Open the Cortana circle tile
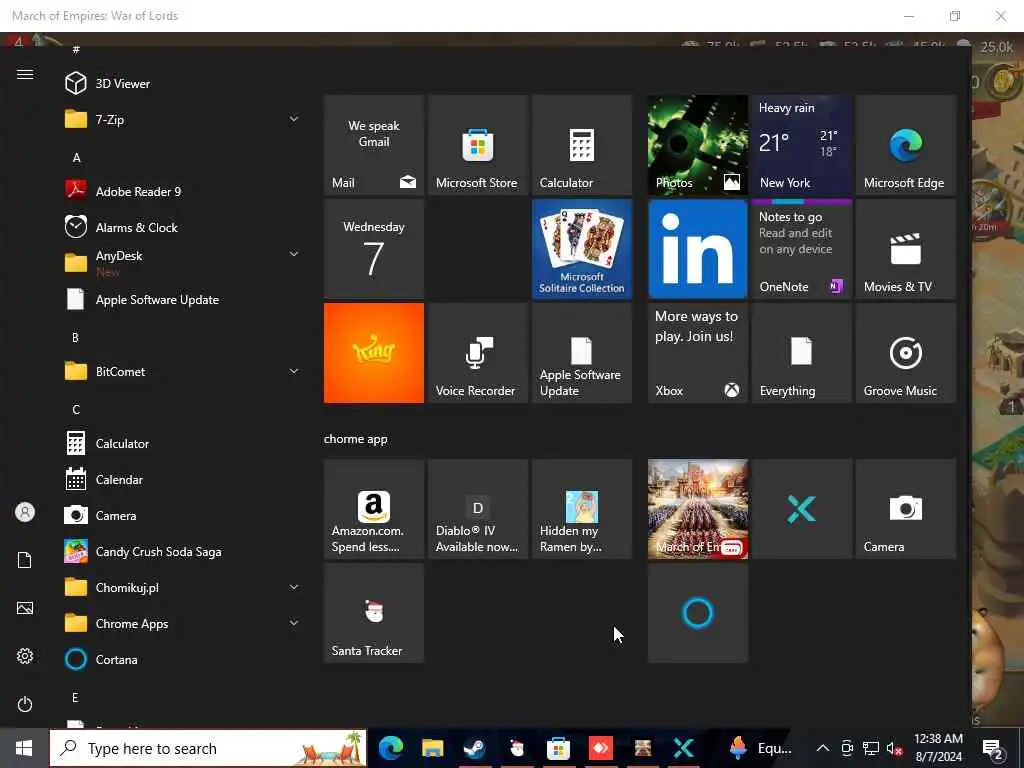This screenshot has height=768, width=1024. (697, 613)
